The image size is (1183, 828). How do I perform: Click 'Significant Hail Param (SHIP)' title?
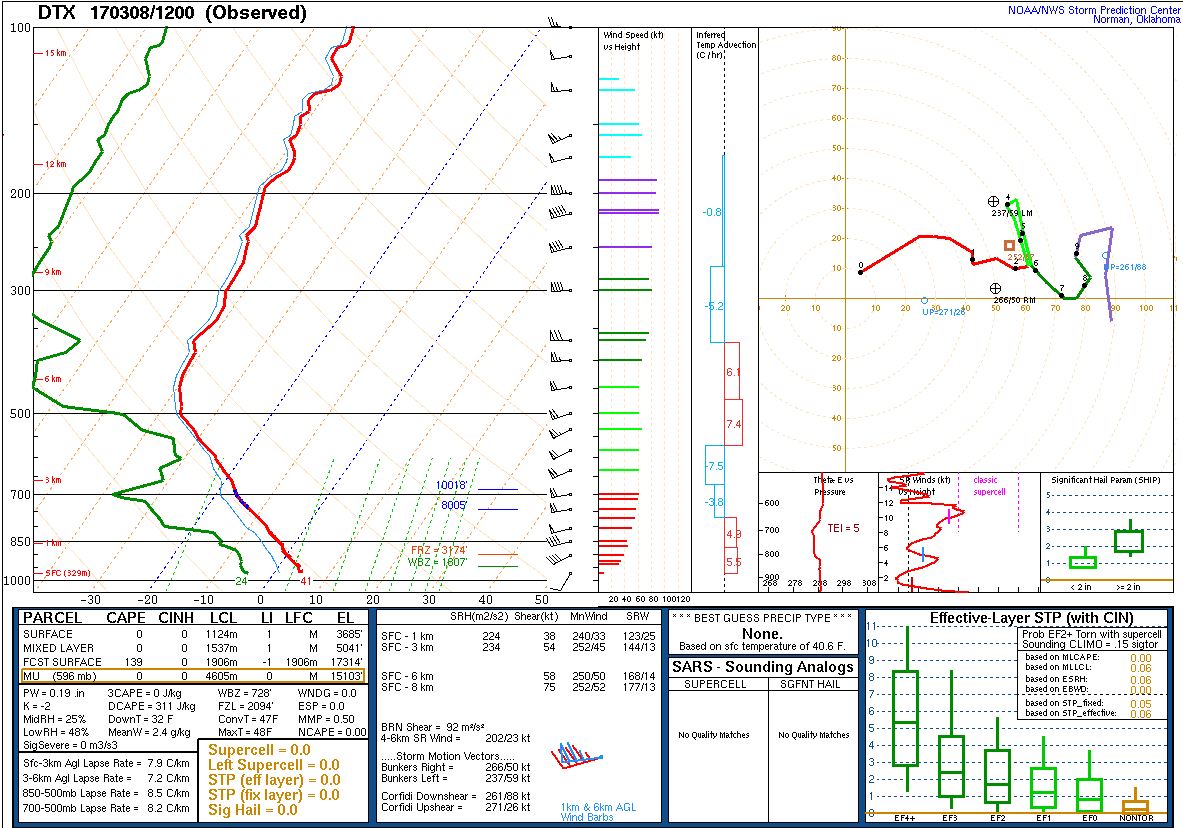(x=1106, y=480)
